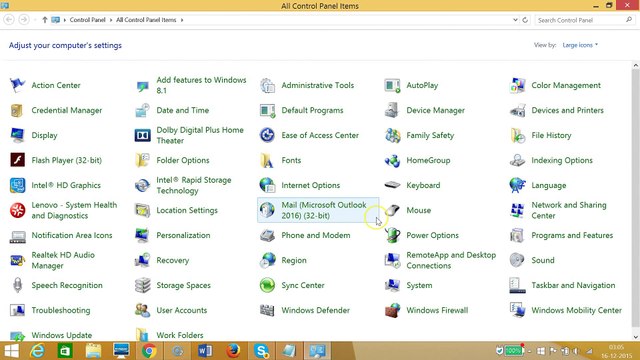Open Internet Explorer from the taskbar
Screen dimensions: 640x360
pos(38,351)
